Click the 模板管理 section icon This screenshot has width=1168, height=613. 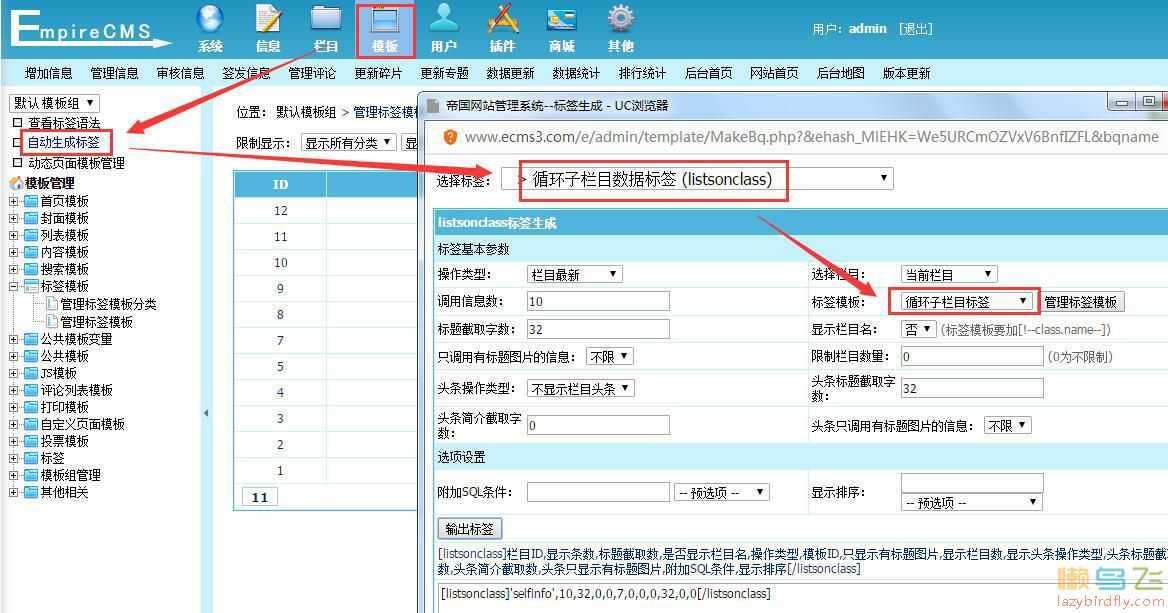(16, 183)
